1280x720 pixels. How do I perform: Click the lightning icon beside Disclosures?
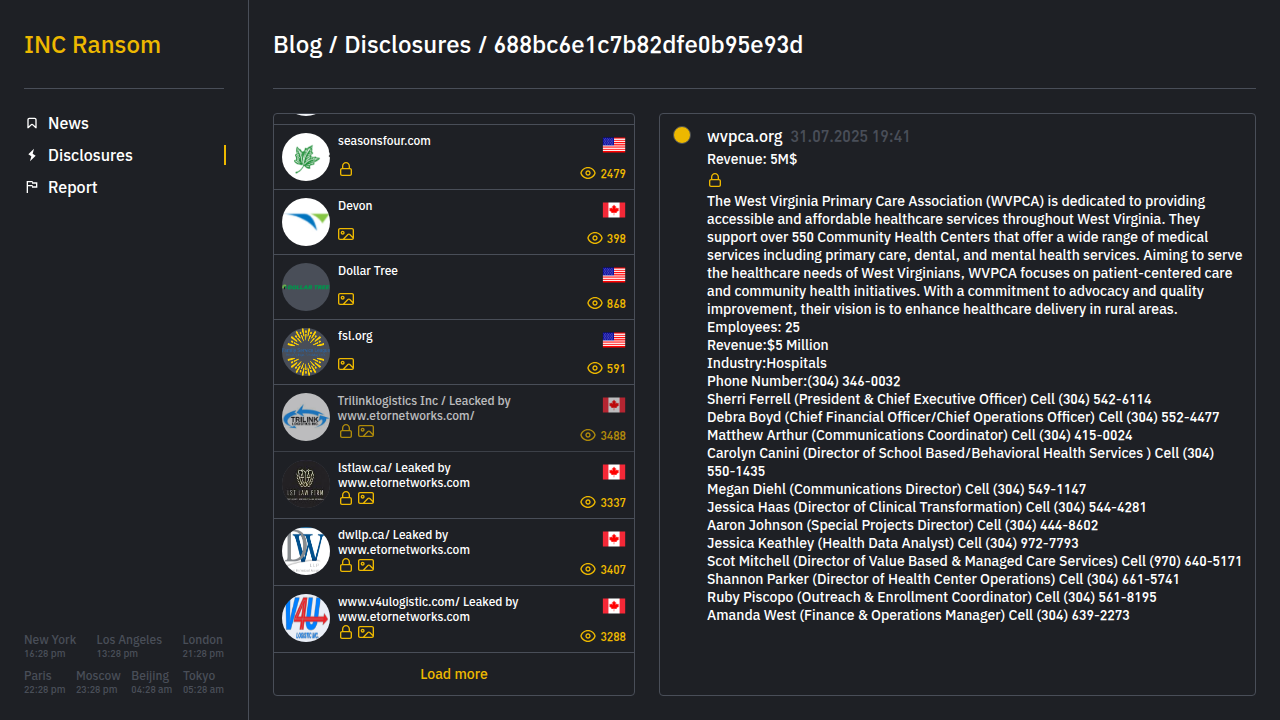(x=32, y=155)
